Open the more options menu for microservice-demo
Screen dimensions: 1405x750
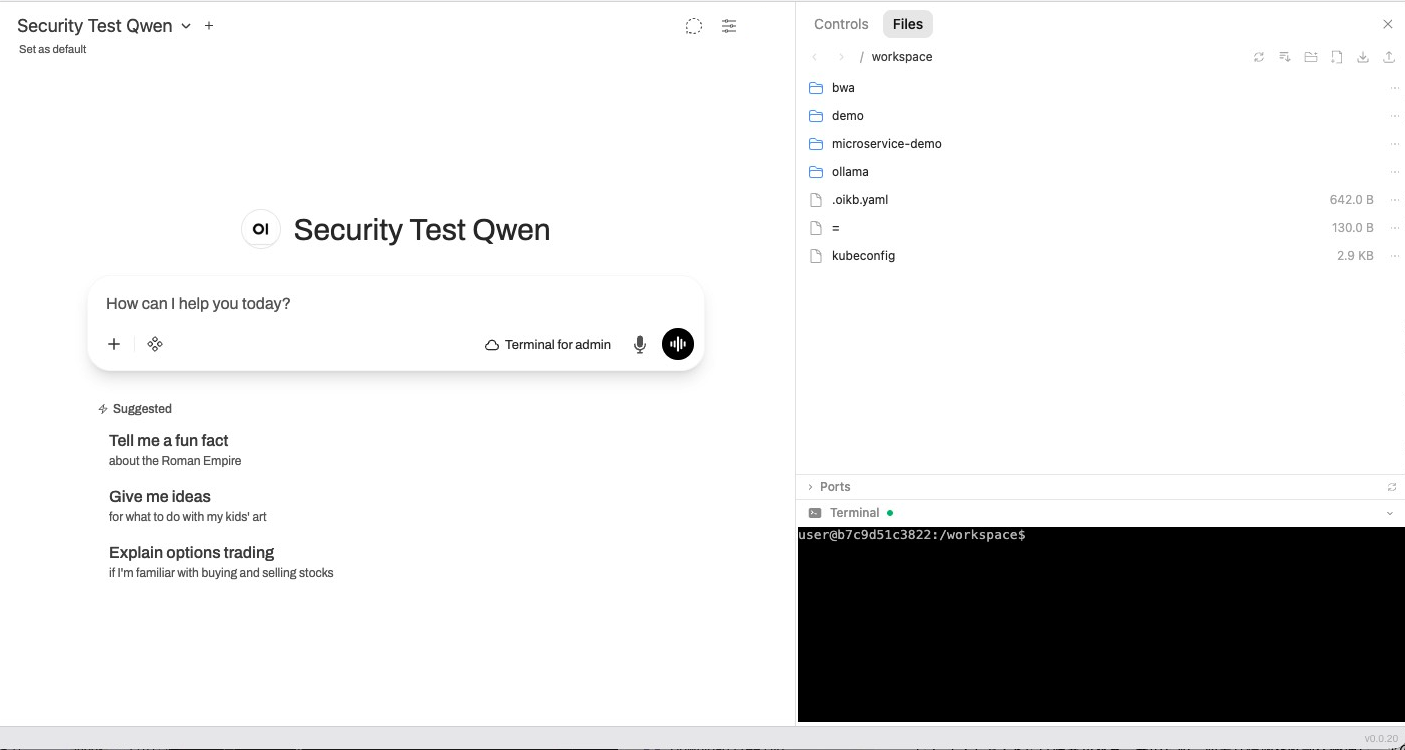point(1395,144)
